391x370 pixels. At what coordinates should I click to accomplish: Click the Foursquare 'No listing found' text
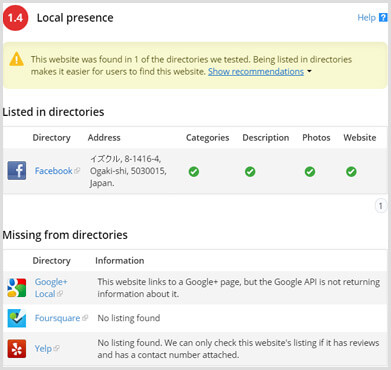tap(129, 318)
